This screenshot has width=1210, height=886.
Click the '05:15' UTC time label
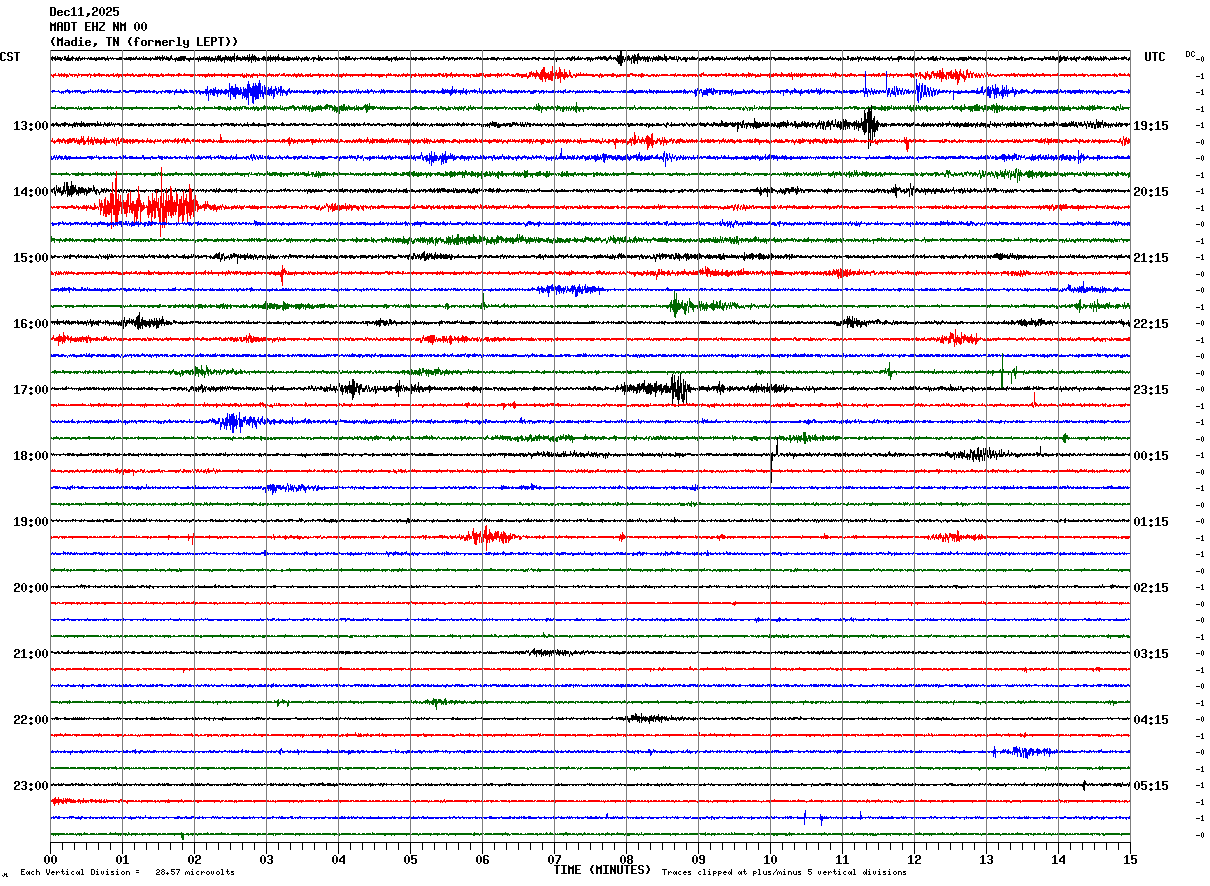tap(1150, 786)
